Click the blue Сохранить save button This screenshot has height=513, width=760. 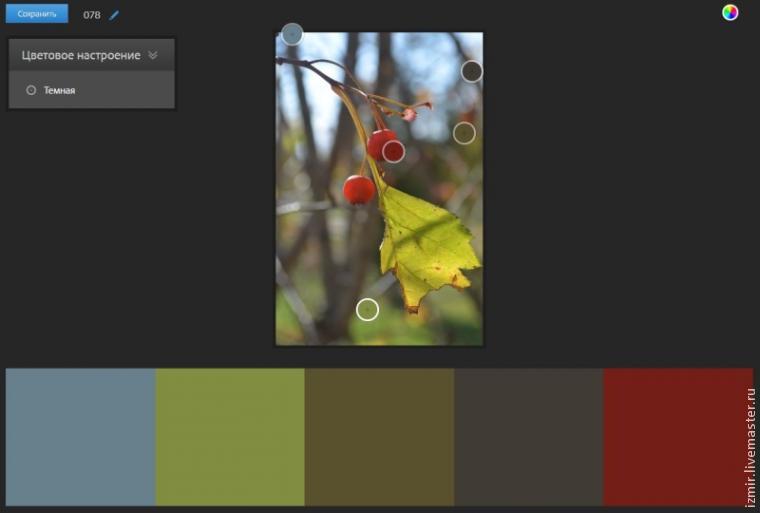37,14
